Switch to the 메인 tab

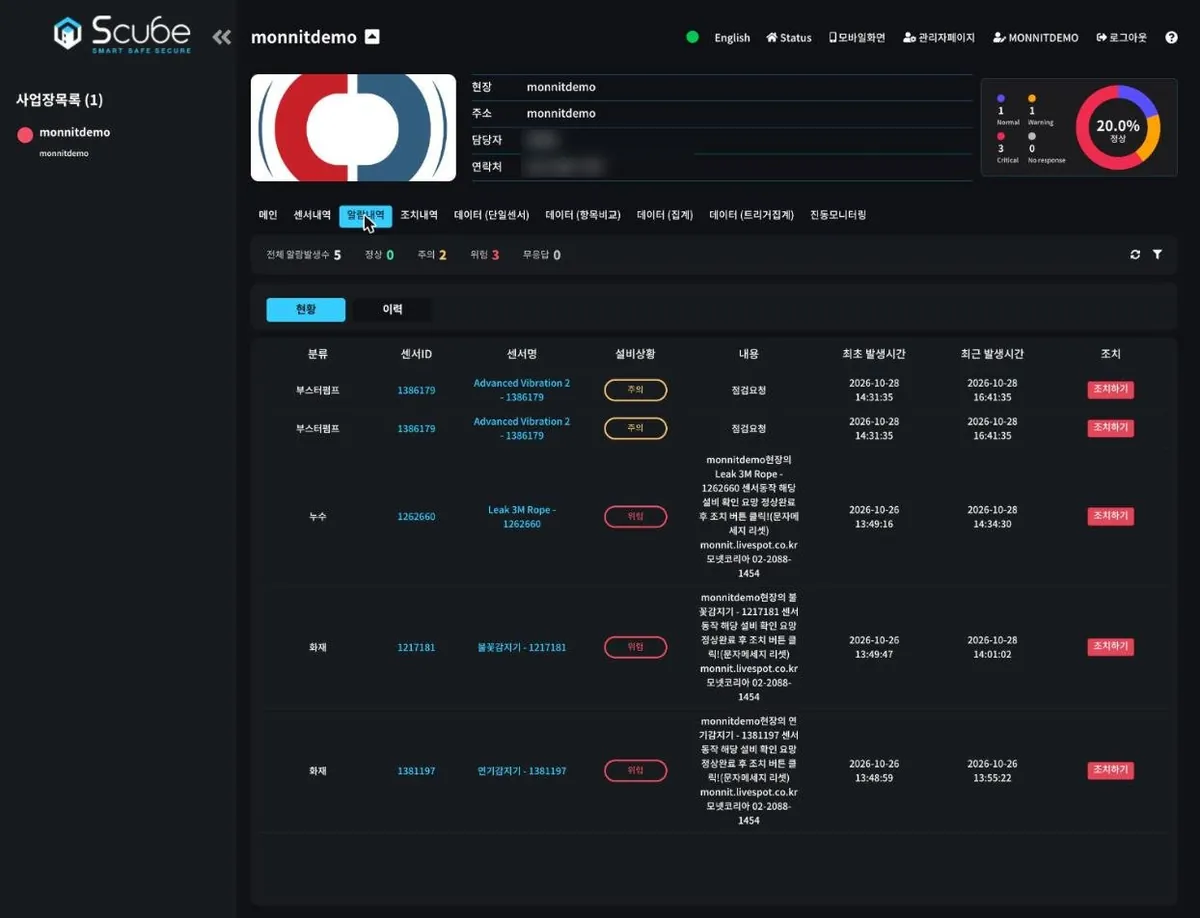(x=268, y=215)
